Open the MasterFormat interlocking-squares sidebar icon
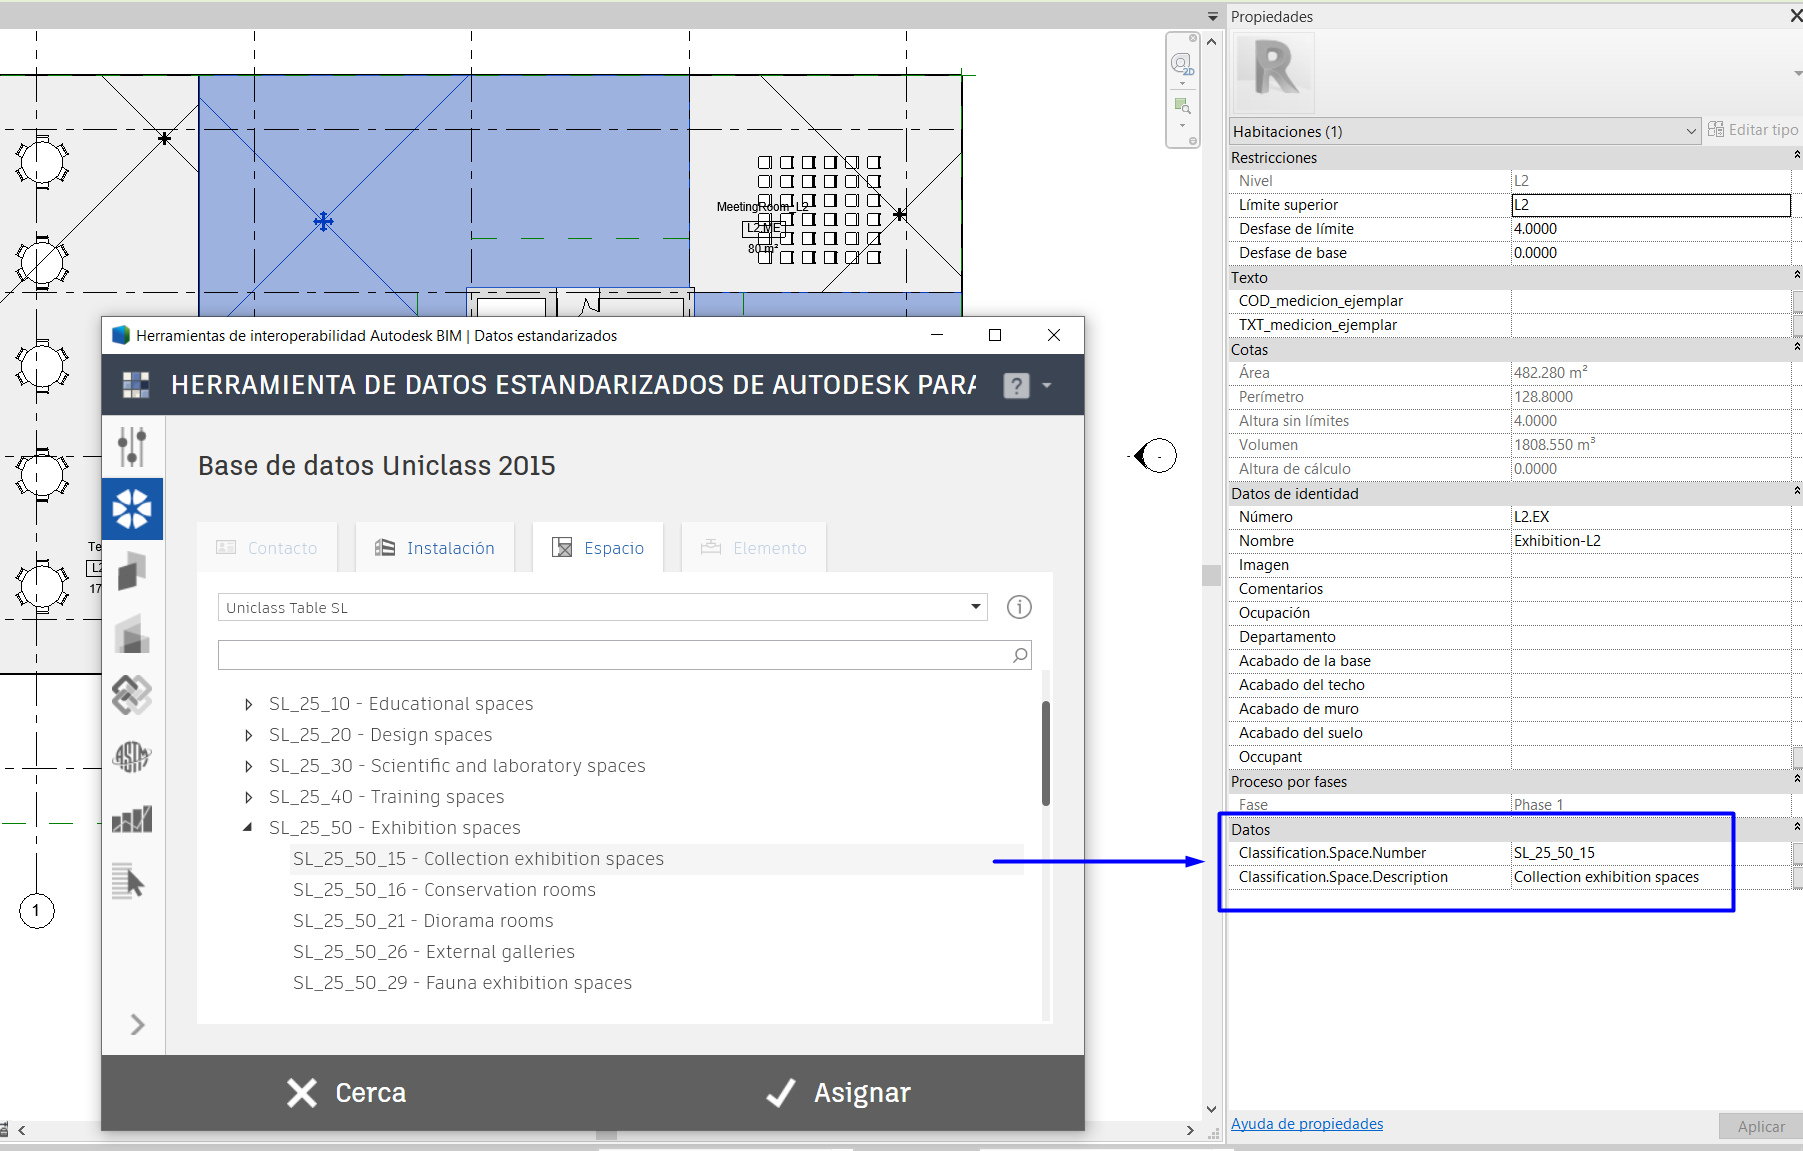1803x1151 pixels. (132, 694)
